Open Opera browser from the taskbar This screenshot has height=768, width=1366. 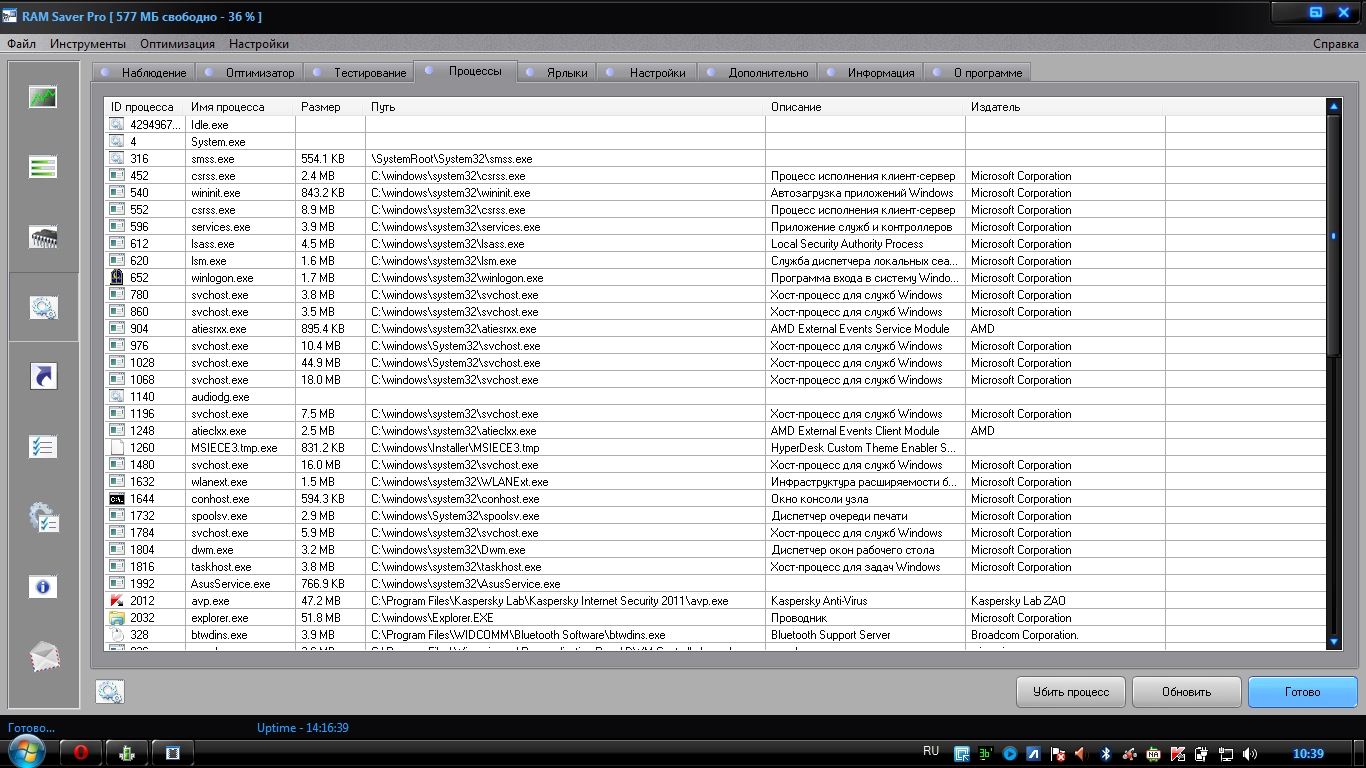coord(82,752)
